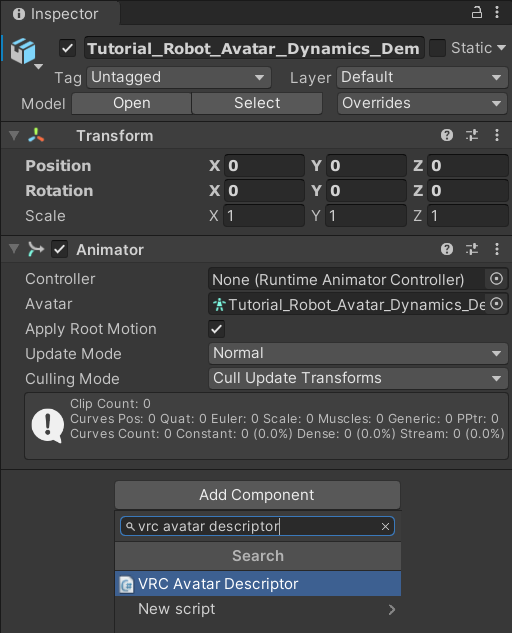Uncheck Apply Root Motion
Screen dimensions: 512x633
click(216, 329)
